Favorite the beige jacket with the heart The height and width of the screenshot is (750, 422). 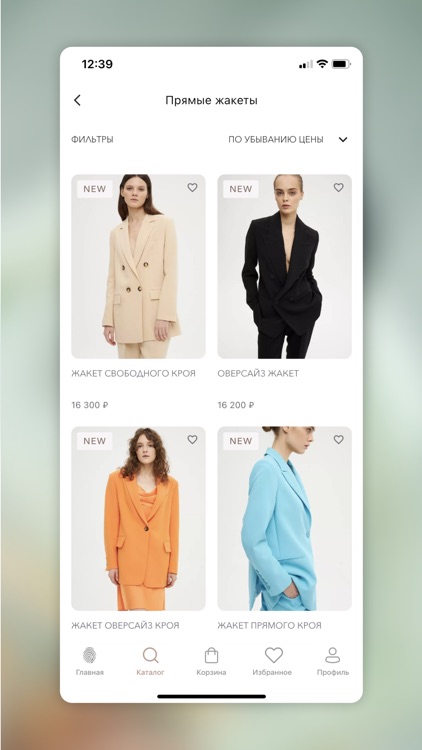[x=192, y=188]
